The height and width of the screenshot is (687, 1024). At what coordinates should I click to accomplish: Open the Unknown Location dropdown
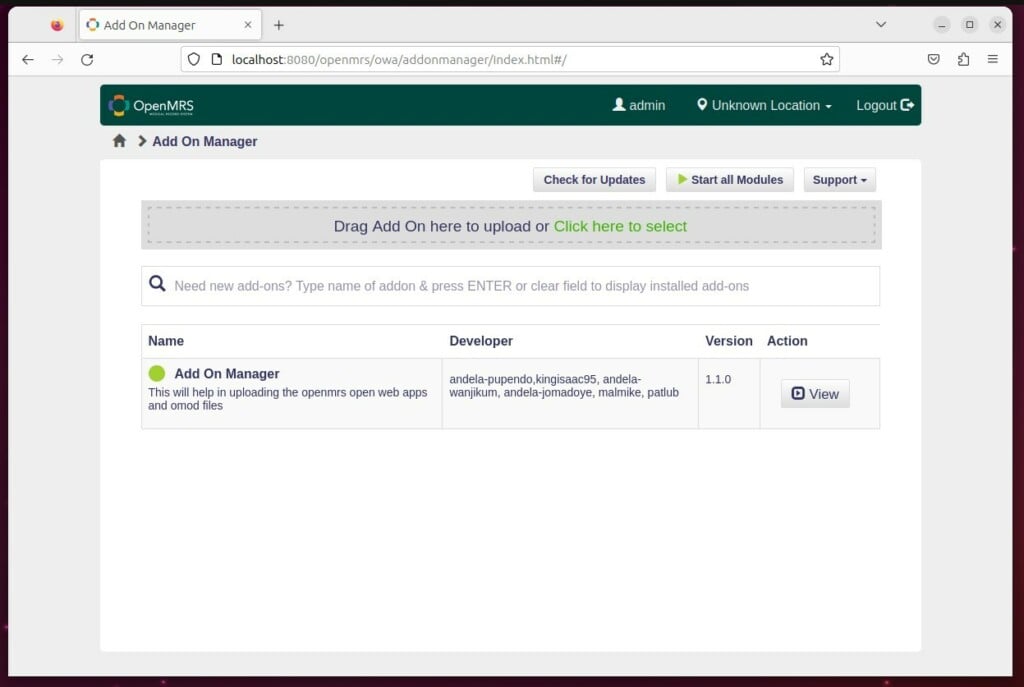coord(762,105)
